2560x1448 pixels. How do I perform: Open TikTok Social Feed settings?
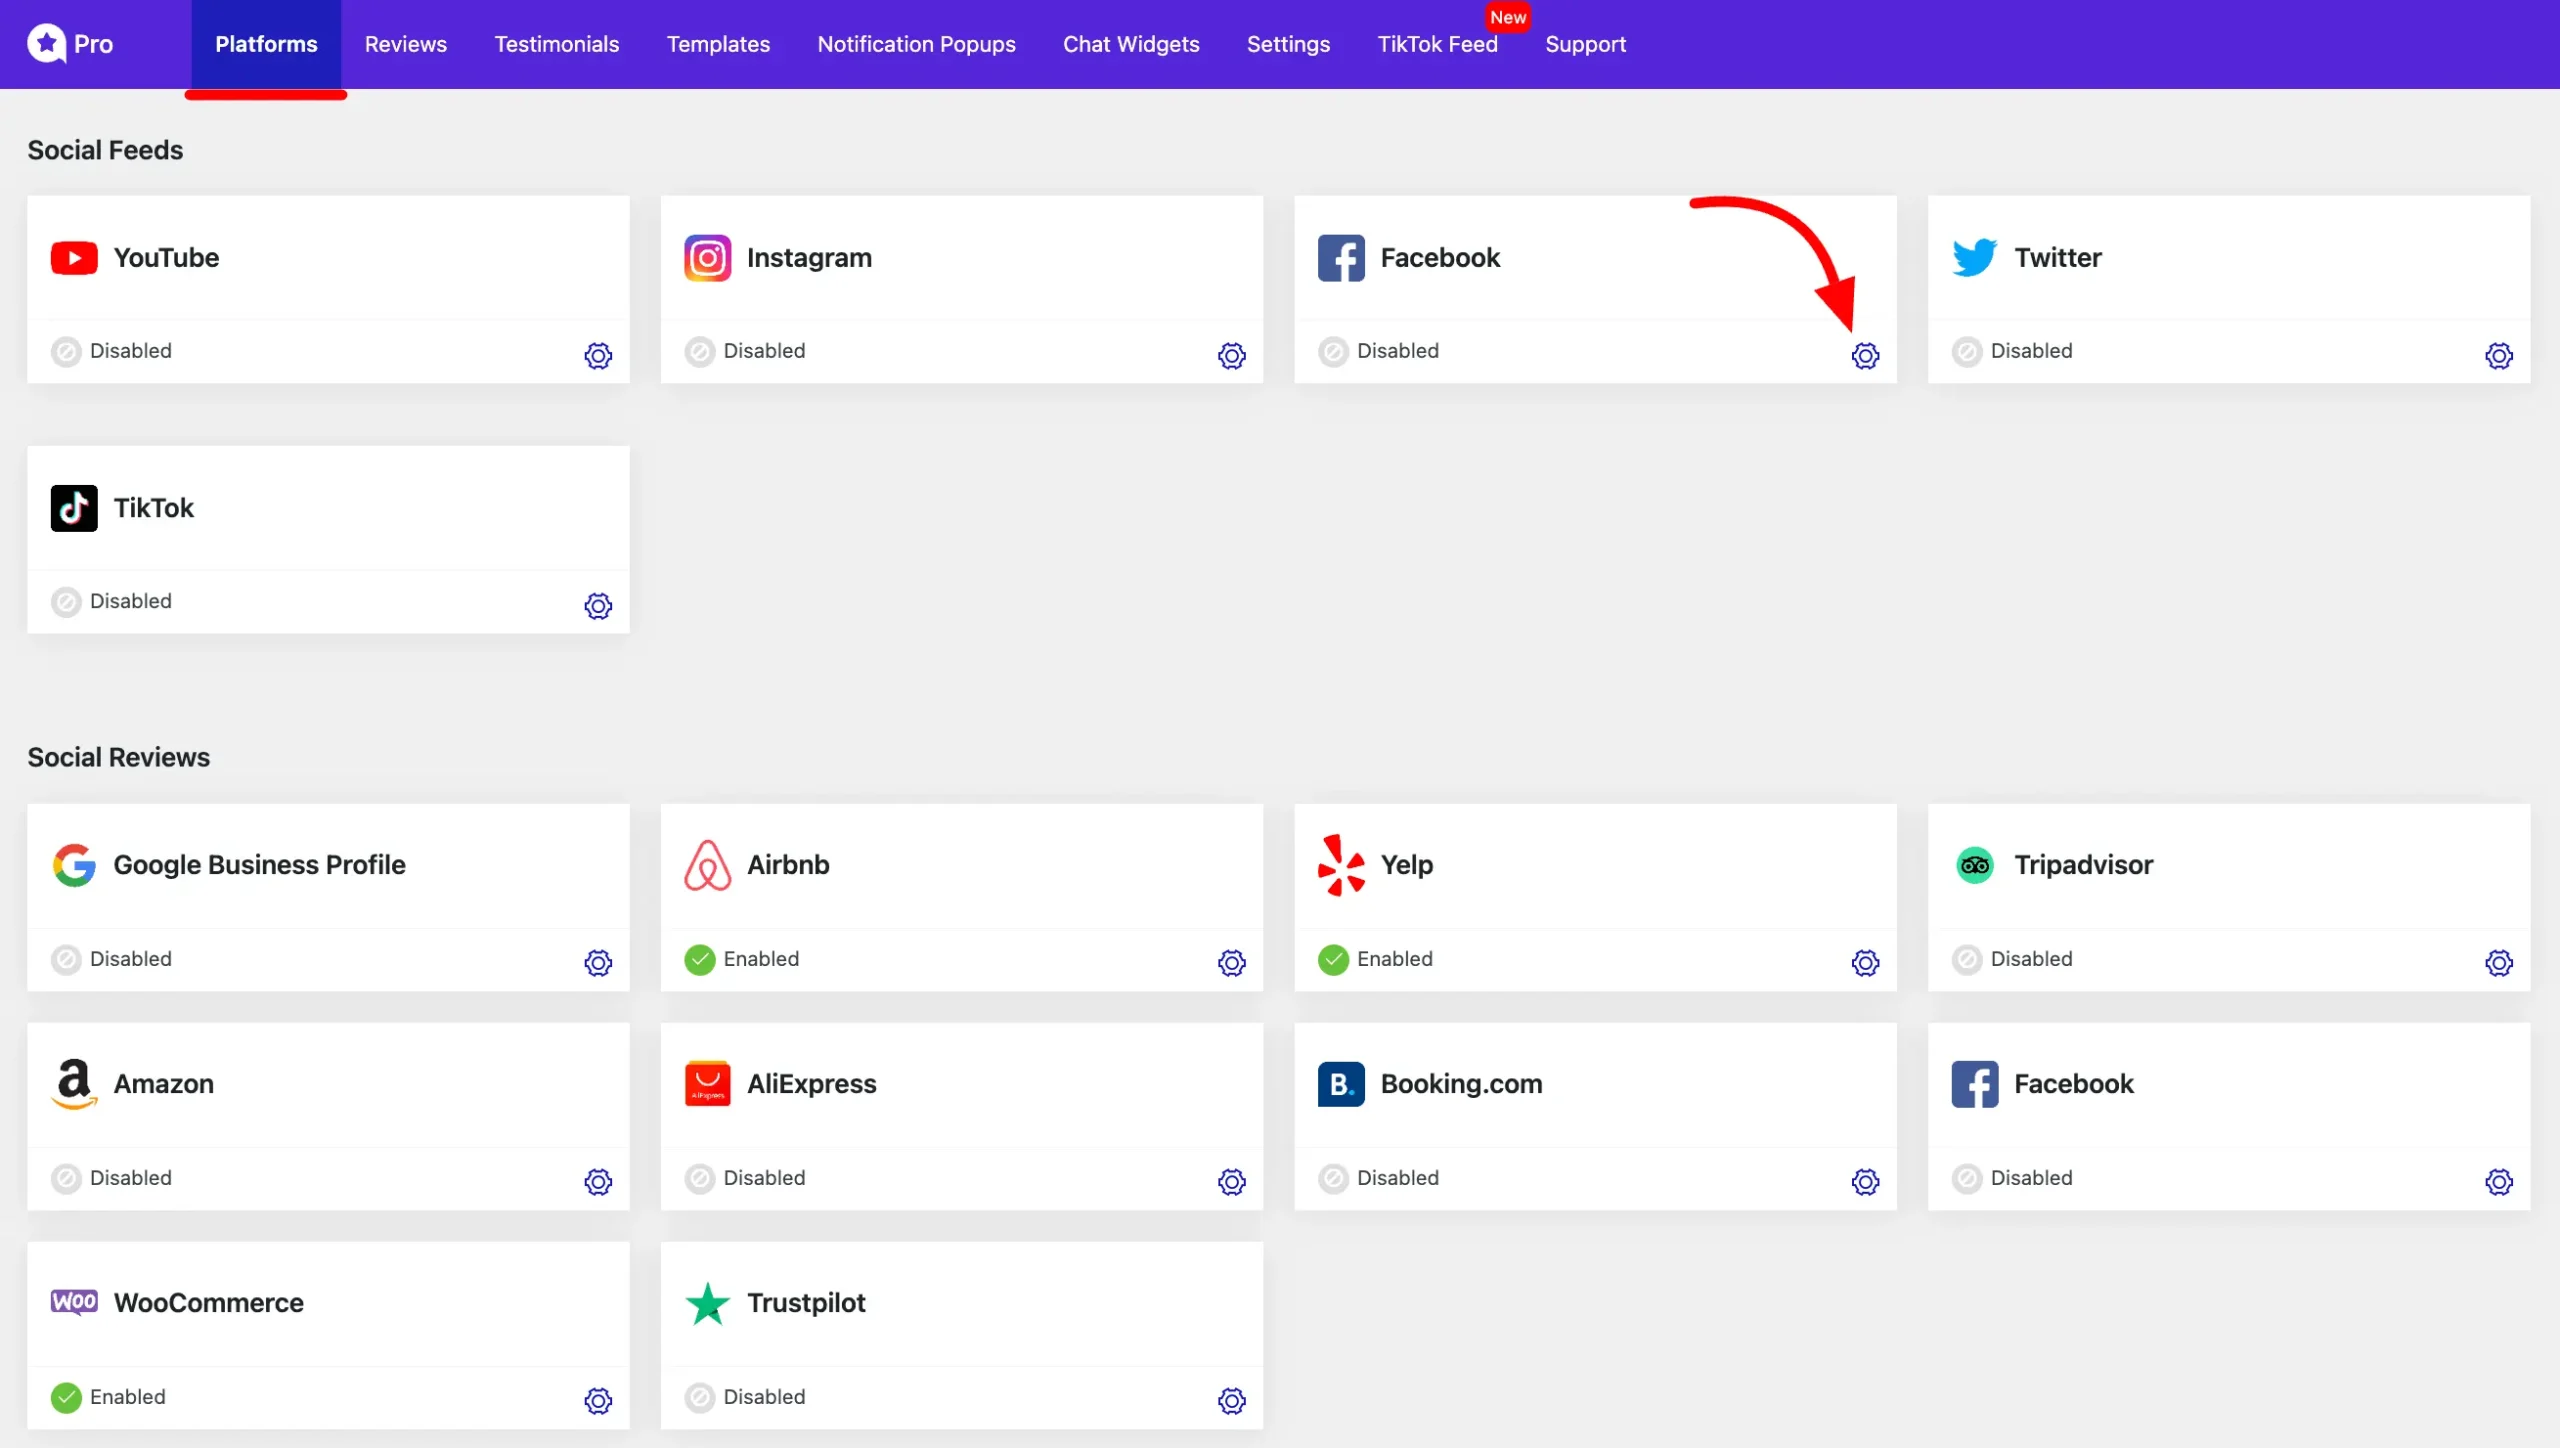[598, 606]
